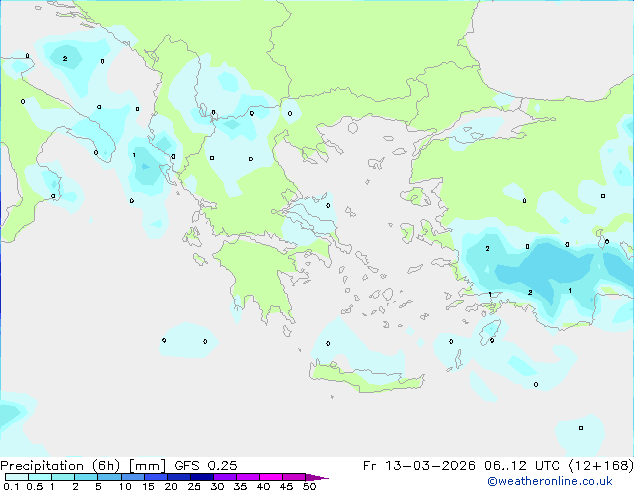
Task: Pick the 25–30 mm dark blue legend swatch
Action: point(201,477)
